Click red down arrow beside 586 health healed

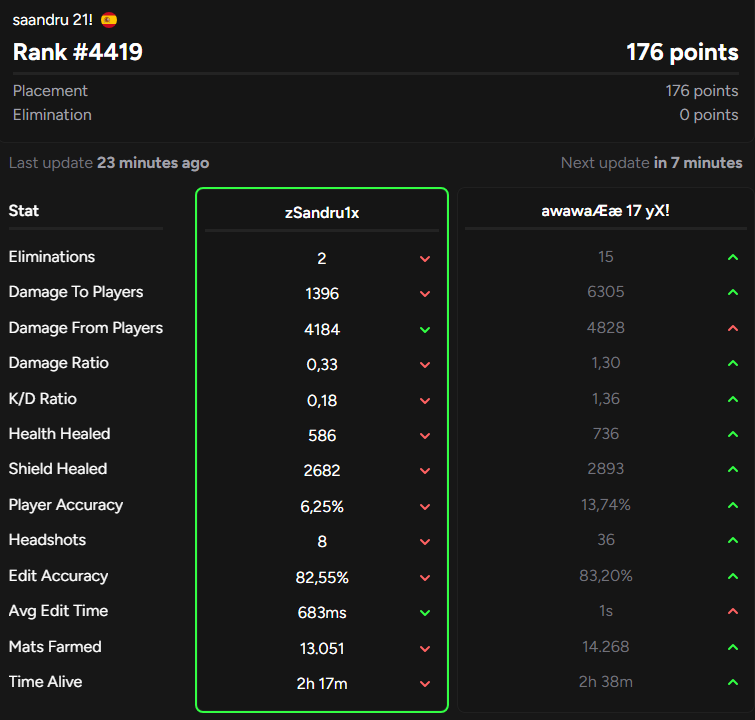click(425, 436)
